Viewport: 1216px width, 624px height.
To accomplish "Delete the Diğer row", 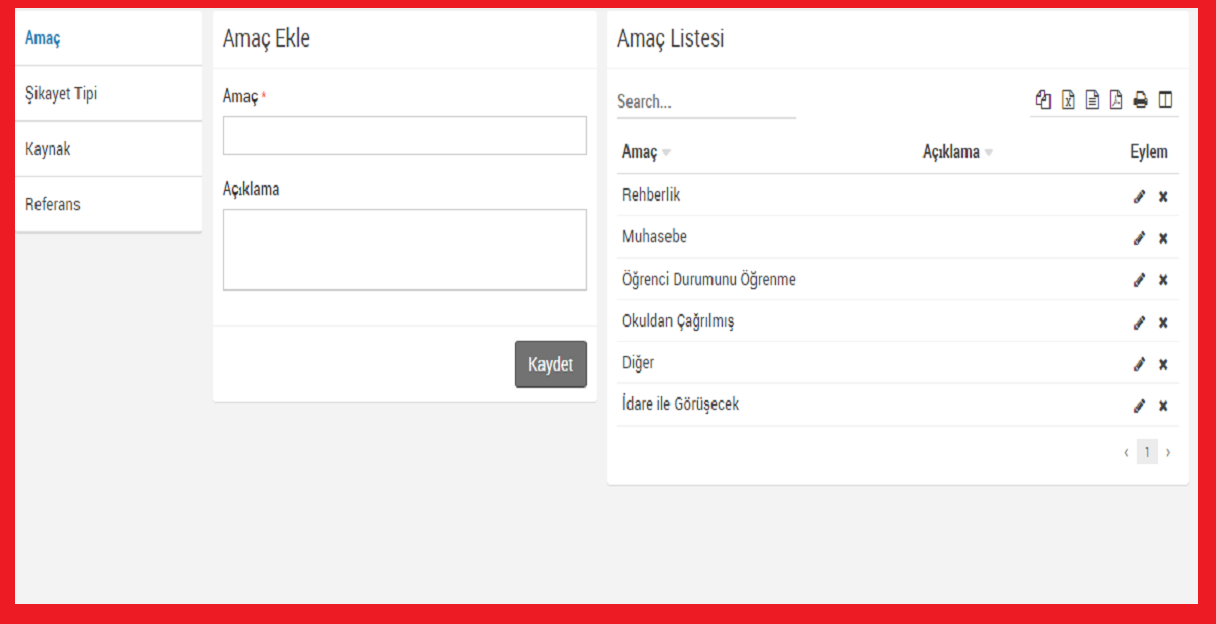I will (1163, 365).
